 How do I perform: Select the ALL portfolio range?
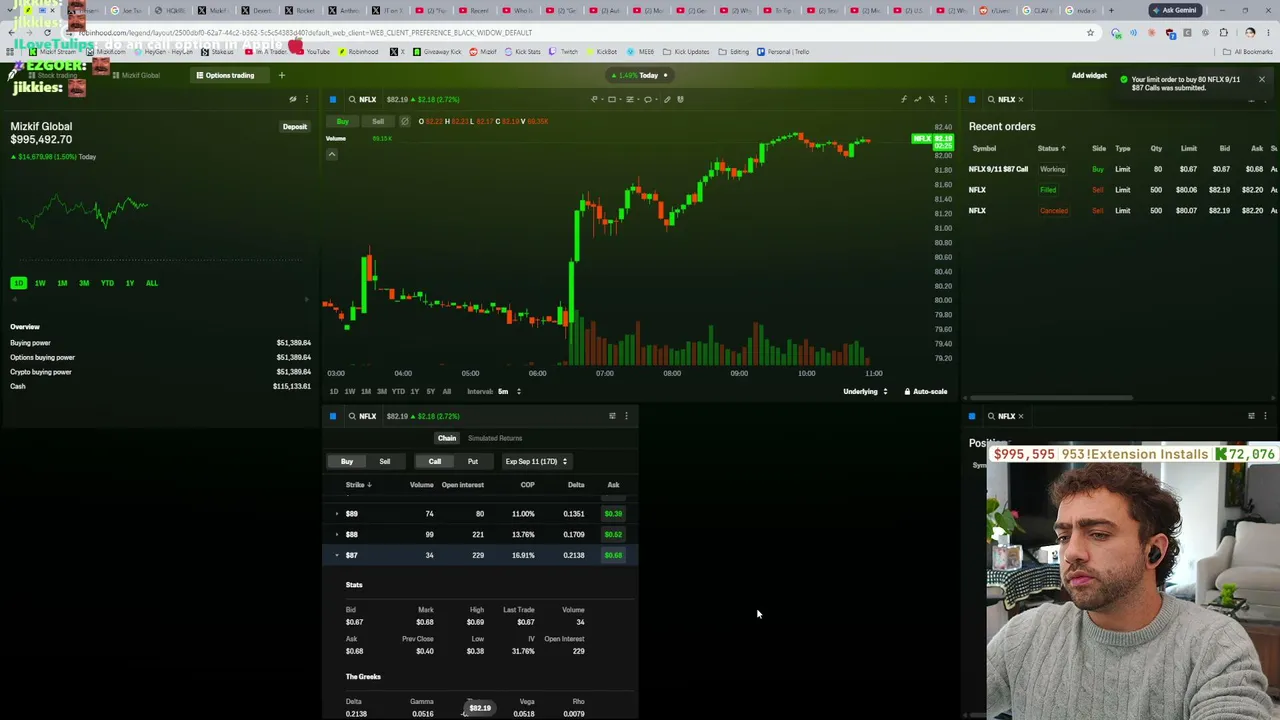[x=152, y=283]
